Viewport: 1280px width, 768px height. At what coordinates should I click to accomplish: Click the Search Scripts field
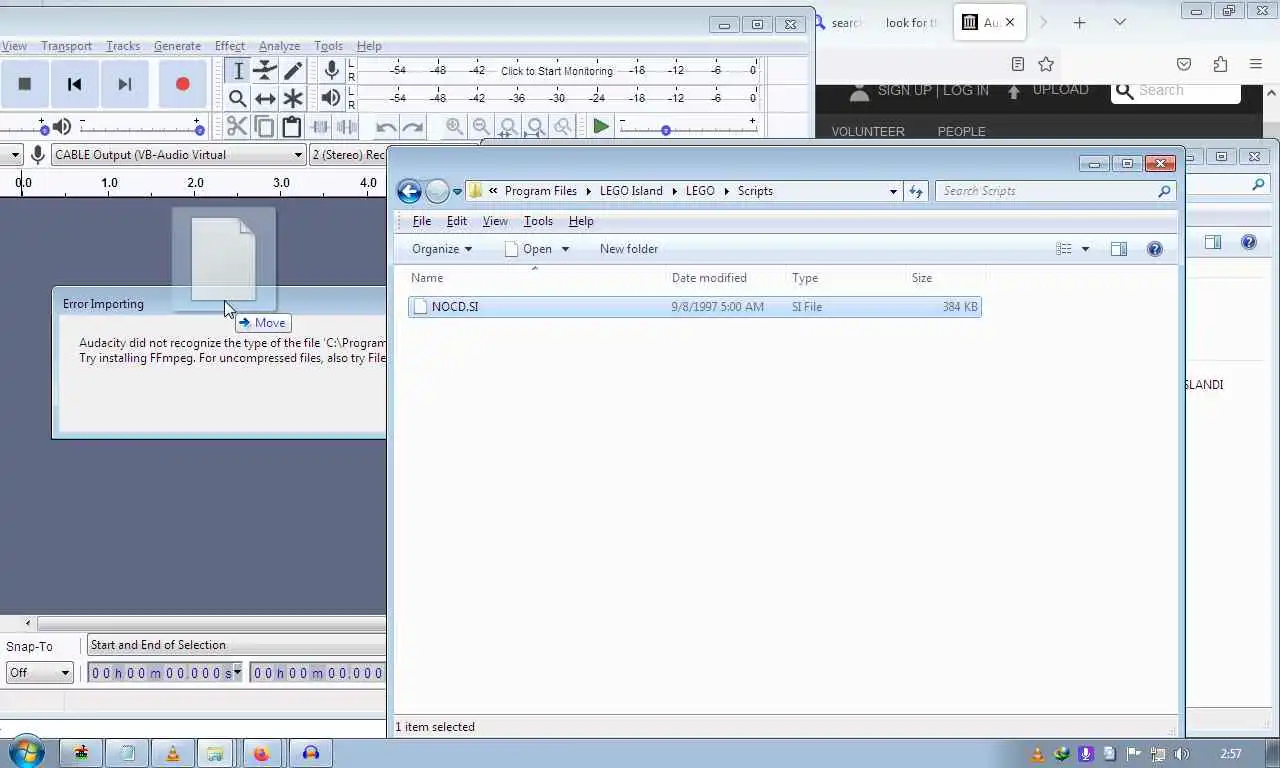[x=1056, y=191]
